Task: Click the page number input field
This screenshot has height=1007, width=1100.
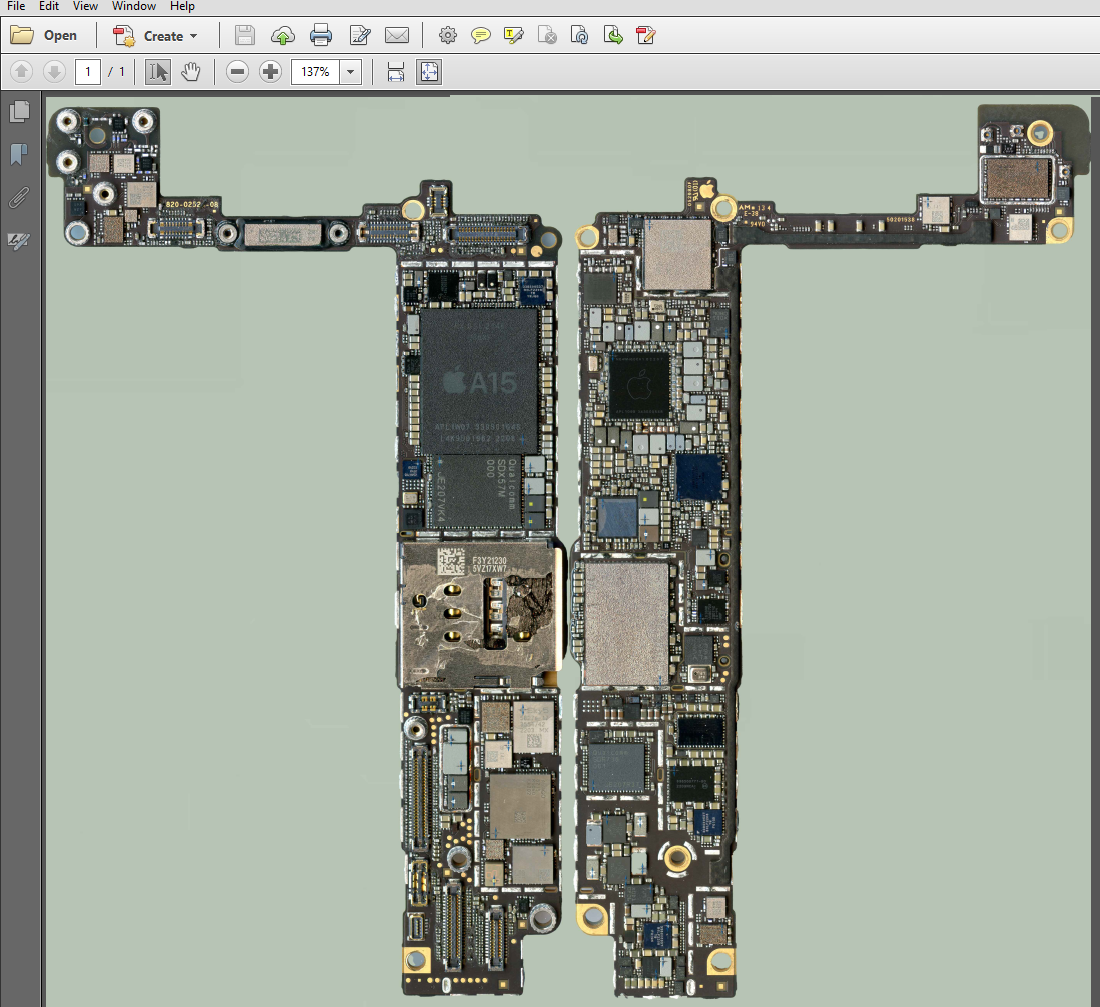Action: (88, 72)
